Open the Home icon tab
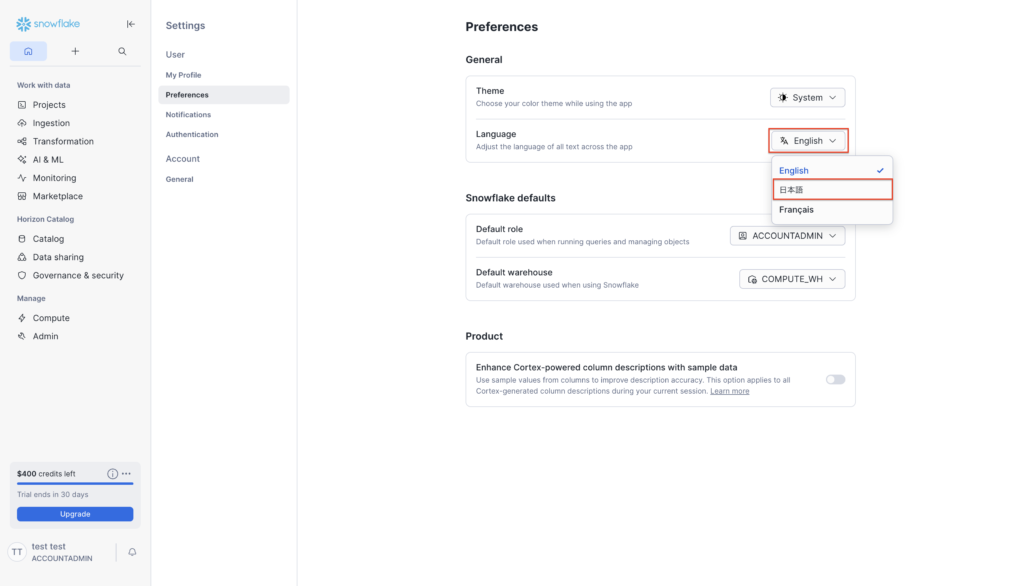The image size is (1024, 586). pyautogui.click(x=28, y=51)
